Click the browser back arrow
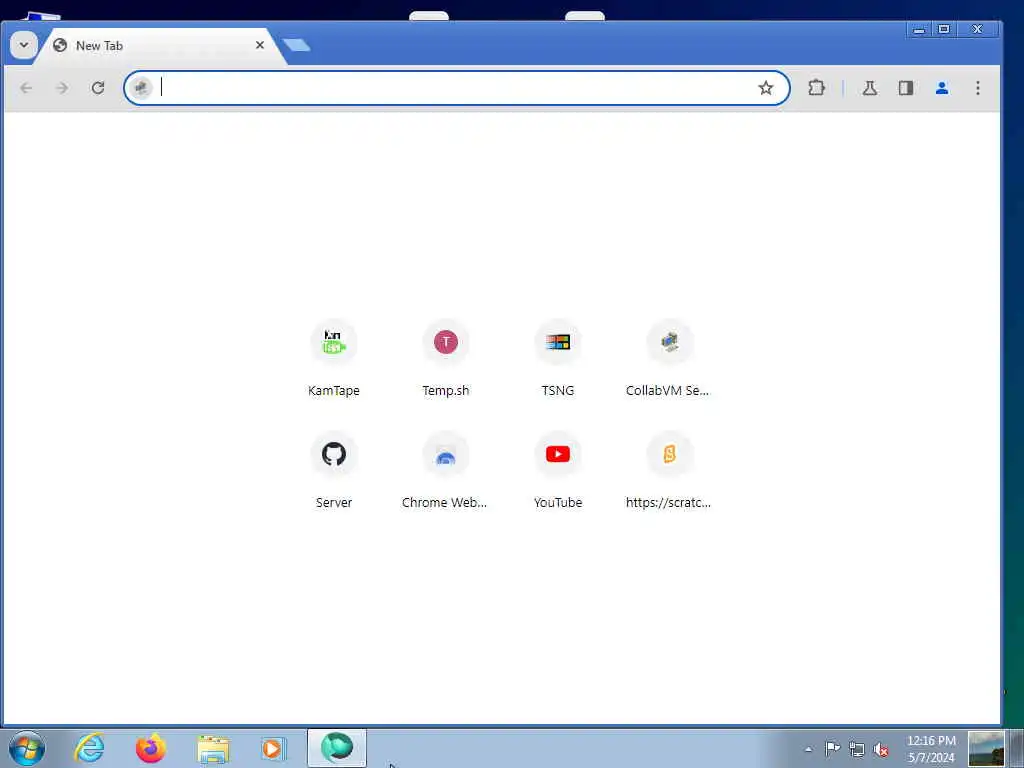 26,88
